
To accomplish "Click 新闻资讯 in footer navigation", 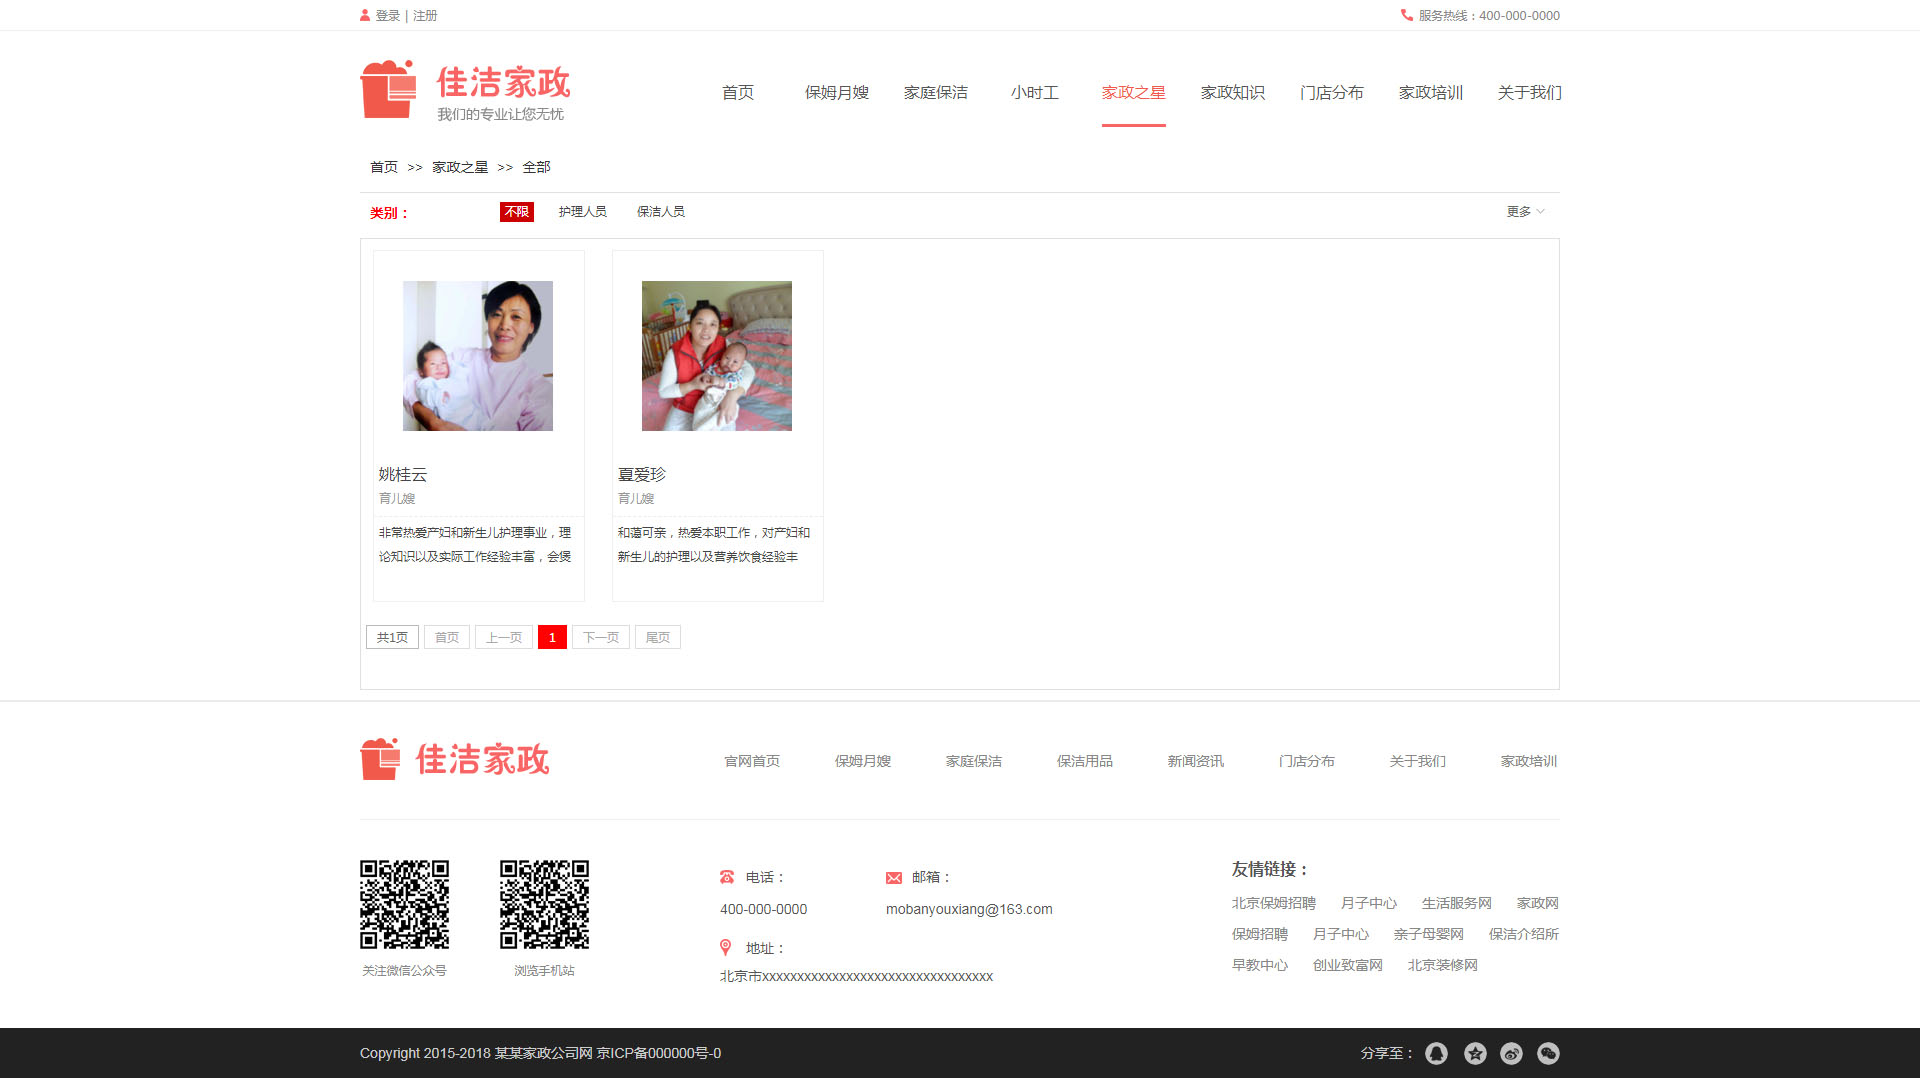I will pyautogui.click(x=1196, y=761).
